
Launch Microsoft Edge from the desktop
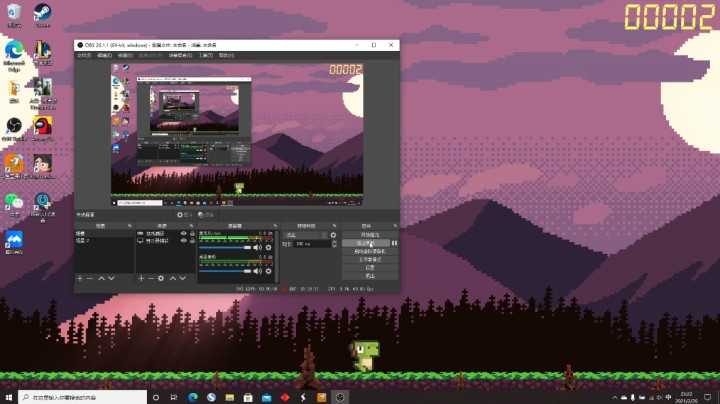pos(14,55)
